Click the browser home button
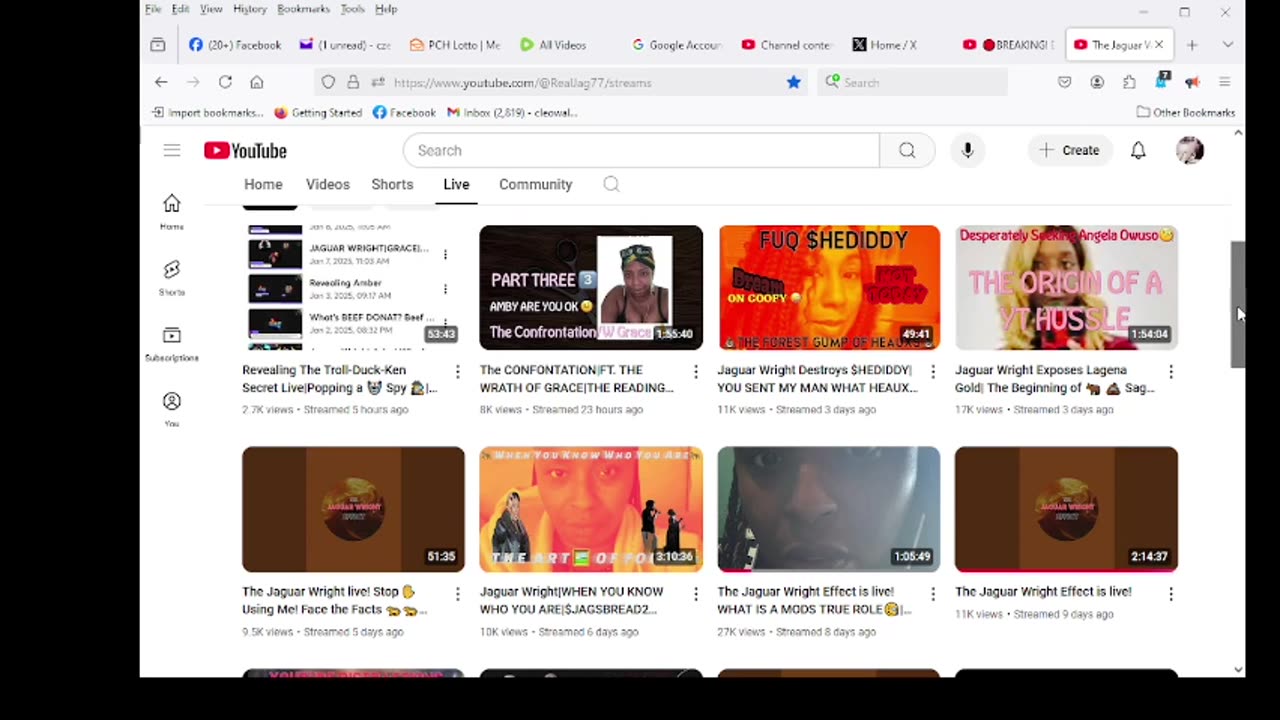The width and height of the screenshot is (1280, 720). (257, 82)
